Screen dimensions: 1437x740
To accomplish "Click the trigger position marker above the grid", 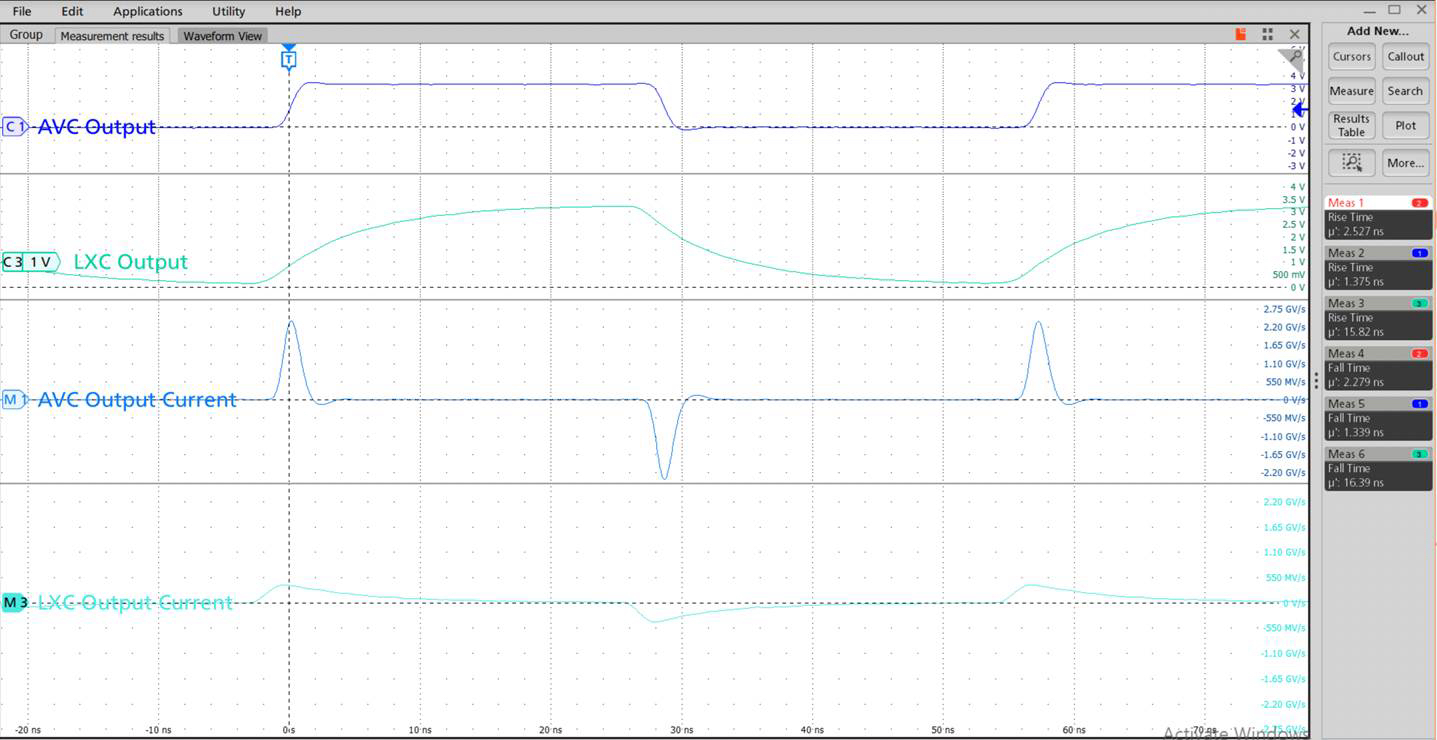I will point(288,58).
